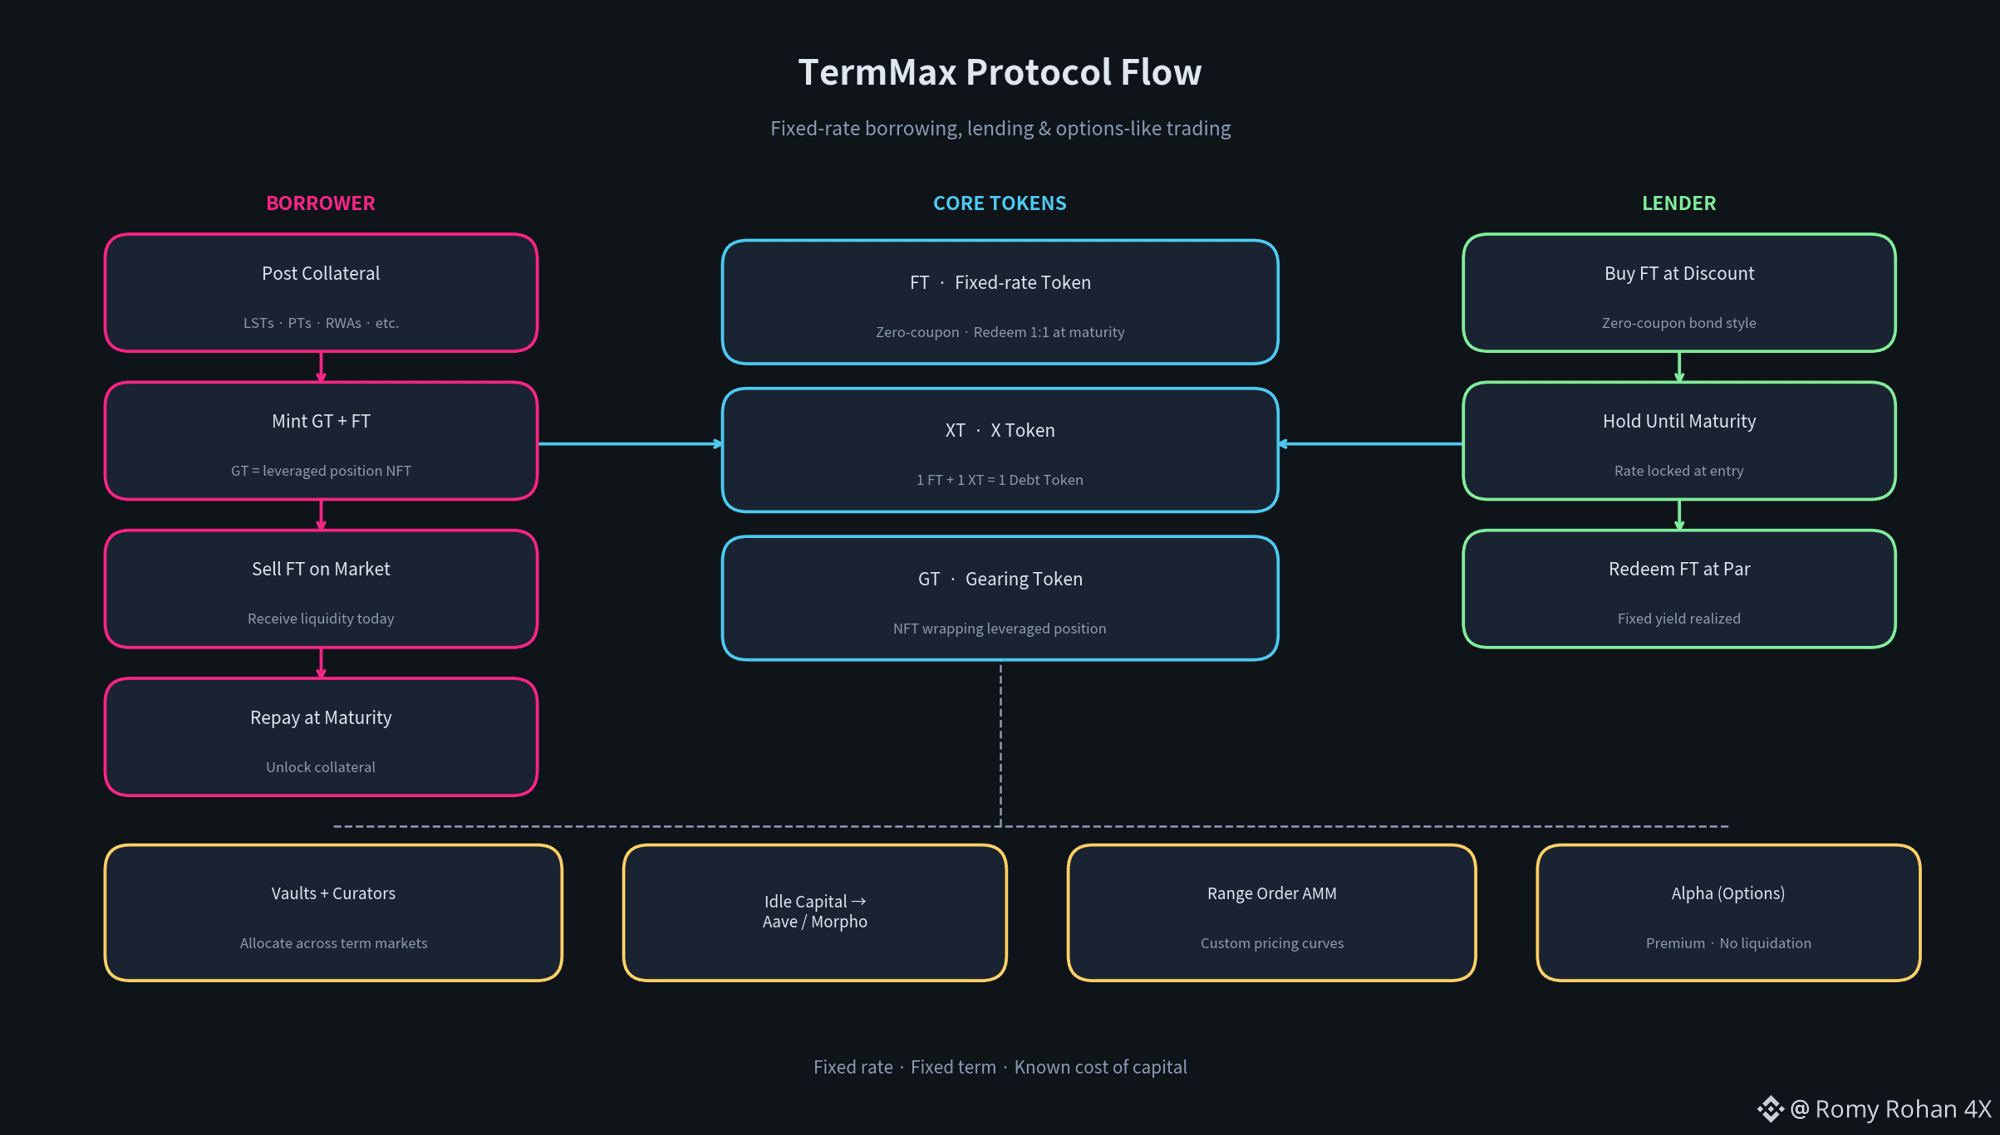The image size is (2000, 1135).
Task: Select the Hold Until Maturity box
Action: click(1679, 441)
